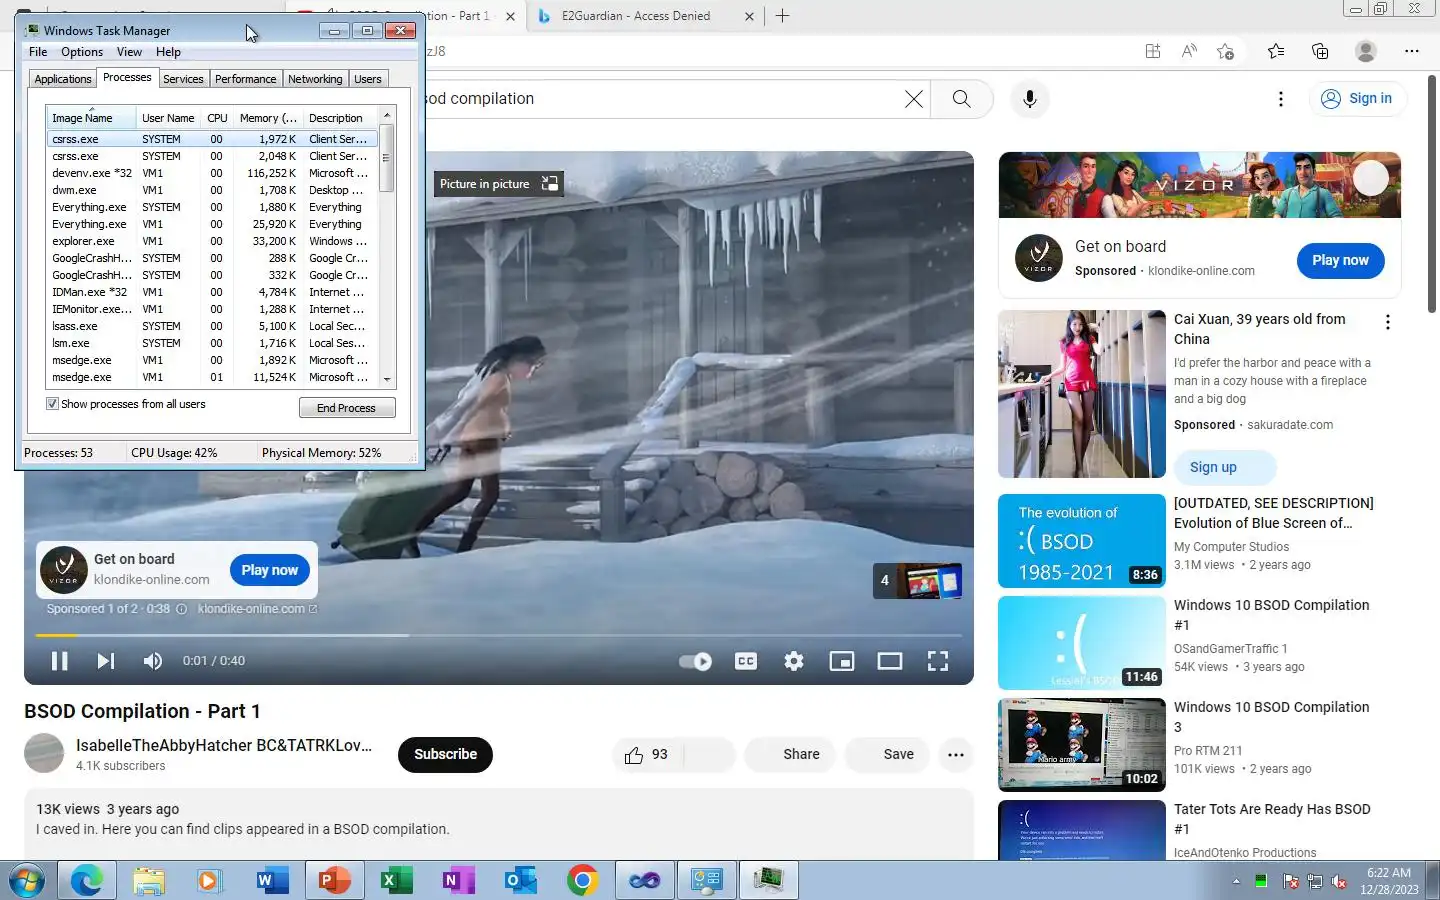The height and width of the screenshot is (900, 1440).
Task: Open browser profile avatar
Action: (1366, 51)
